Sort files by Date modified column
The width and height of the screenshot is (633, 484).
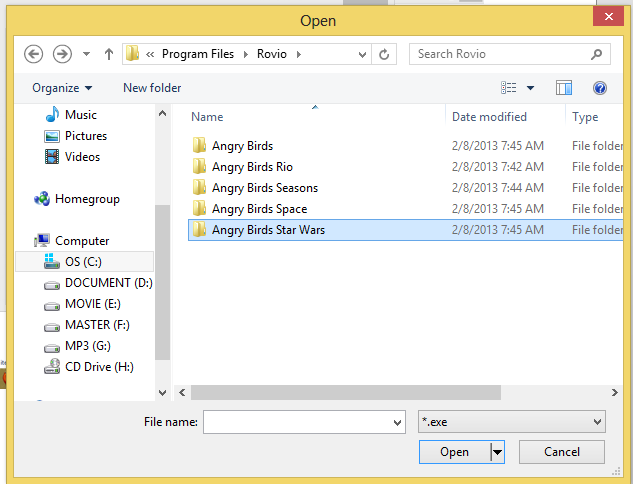tap(489, 117)
